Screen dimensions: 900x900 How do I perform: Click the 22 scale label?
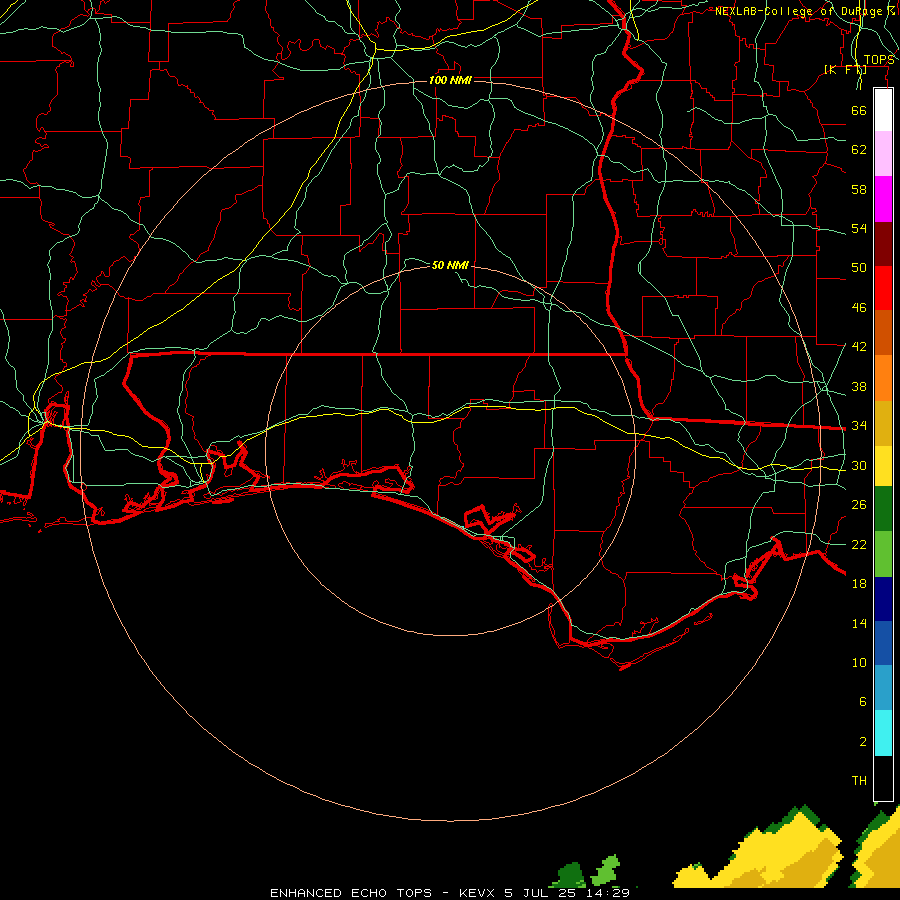point(859,544)
